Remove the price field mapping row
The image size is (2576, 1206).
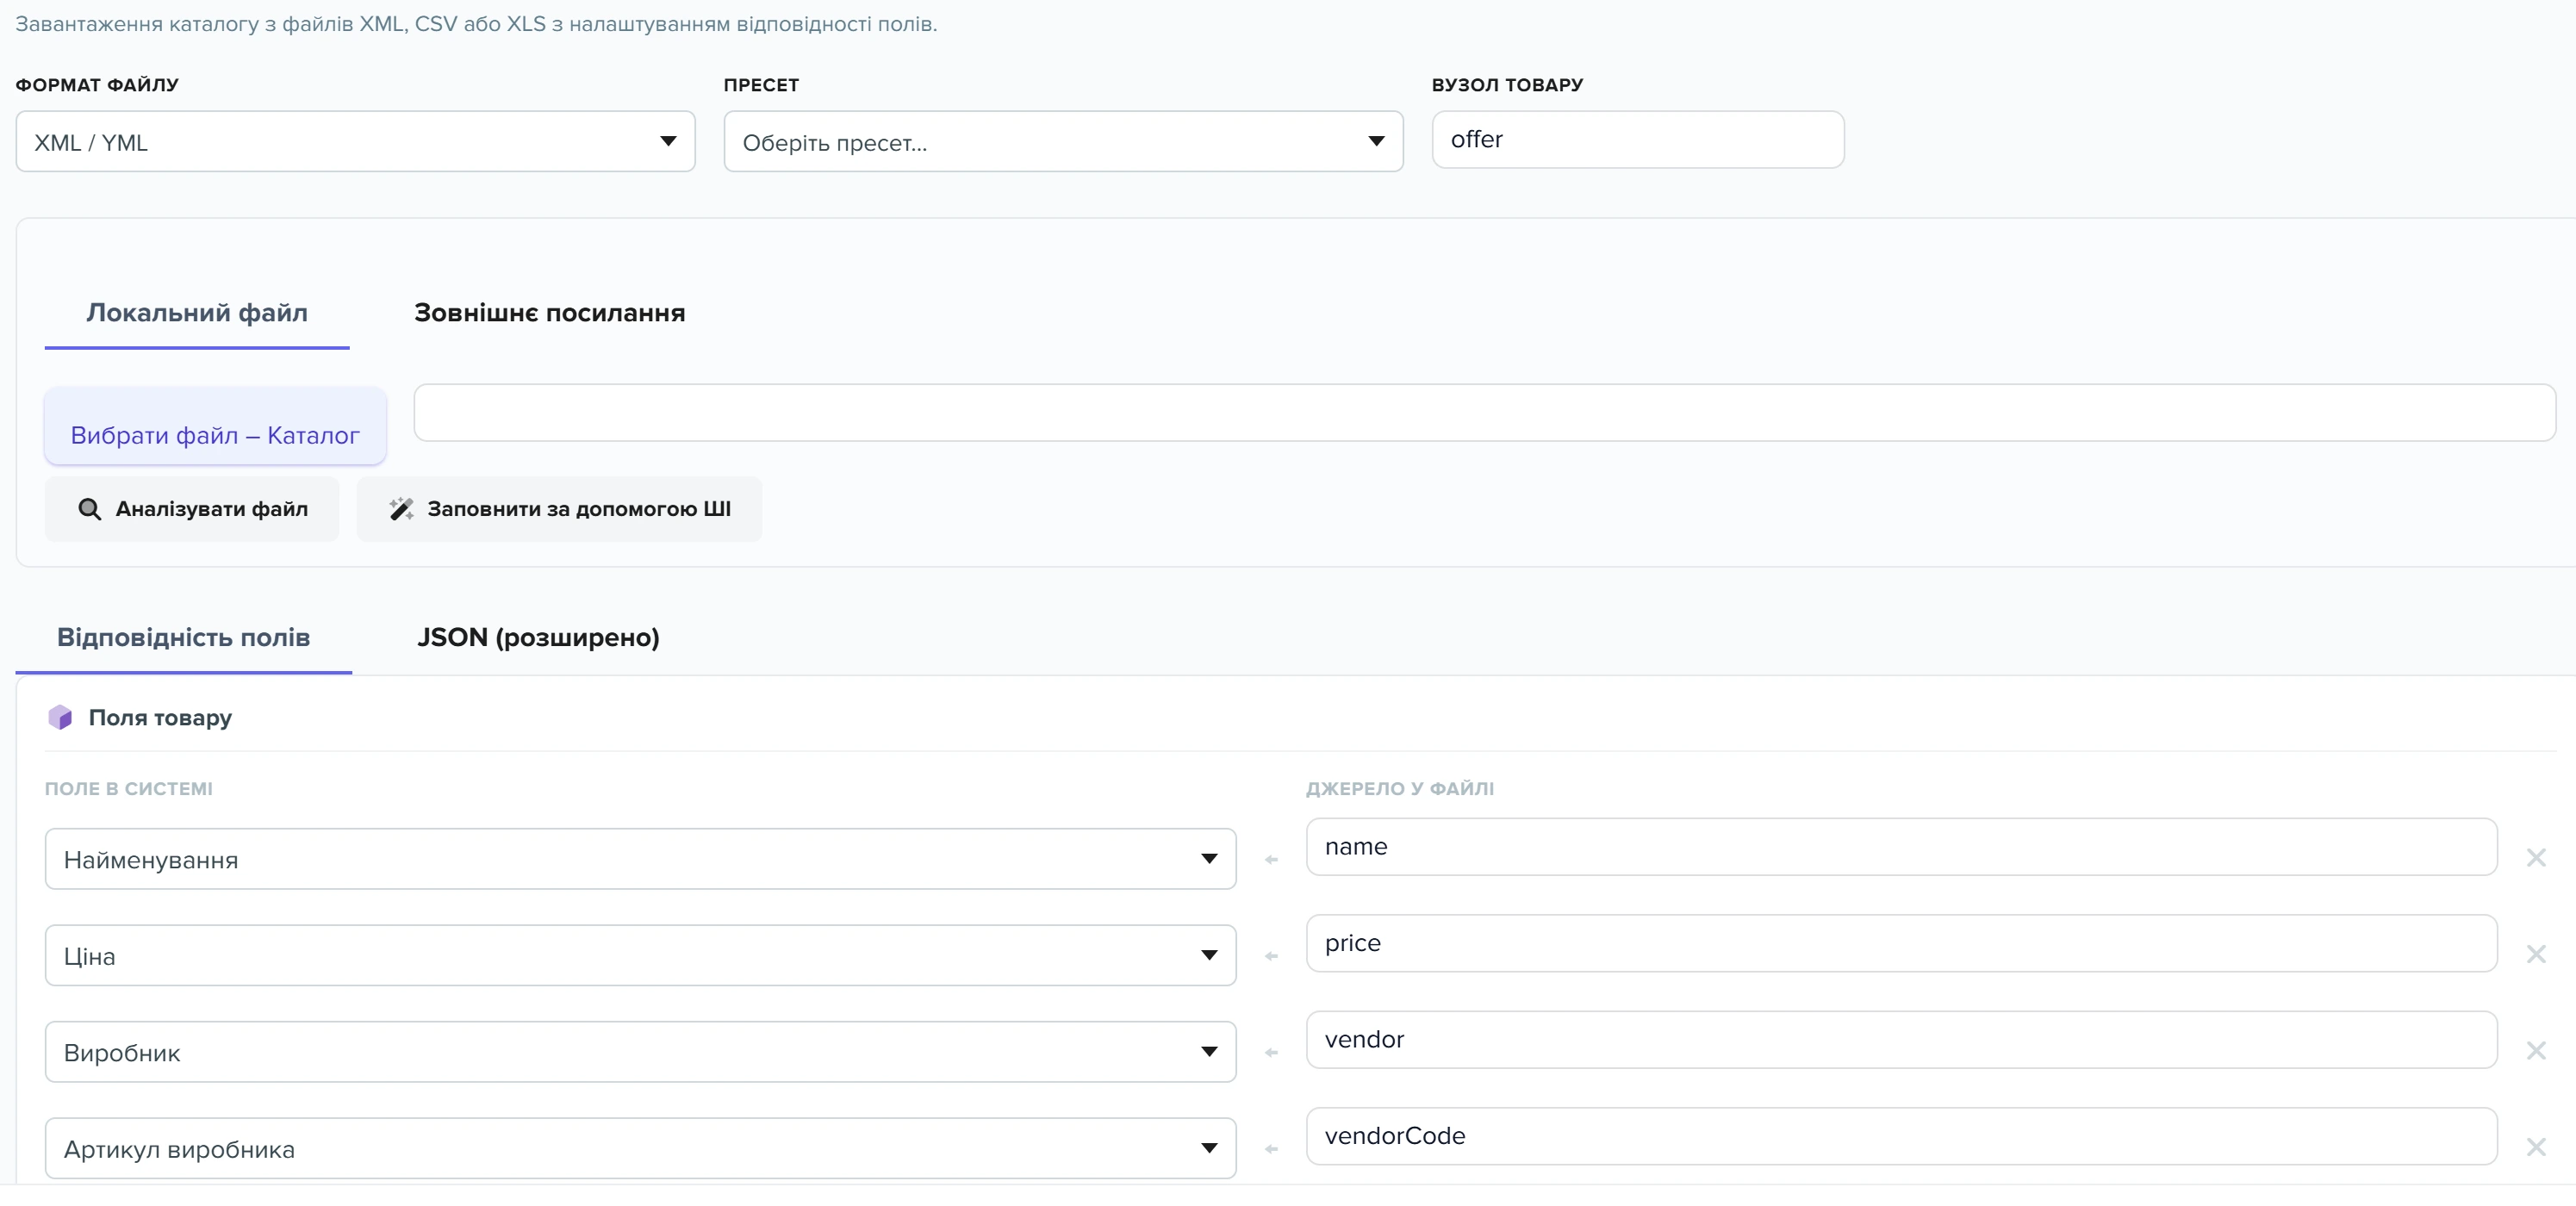(x=2536, y=954)
